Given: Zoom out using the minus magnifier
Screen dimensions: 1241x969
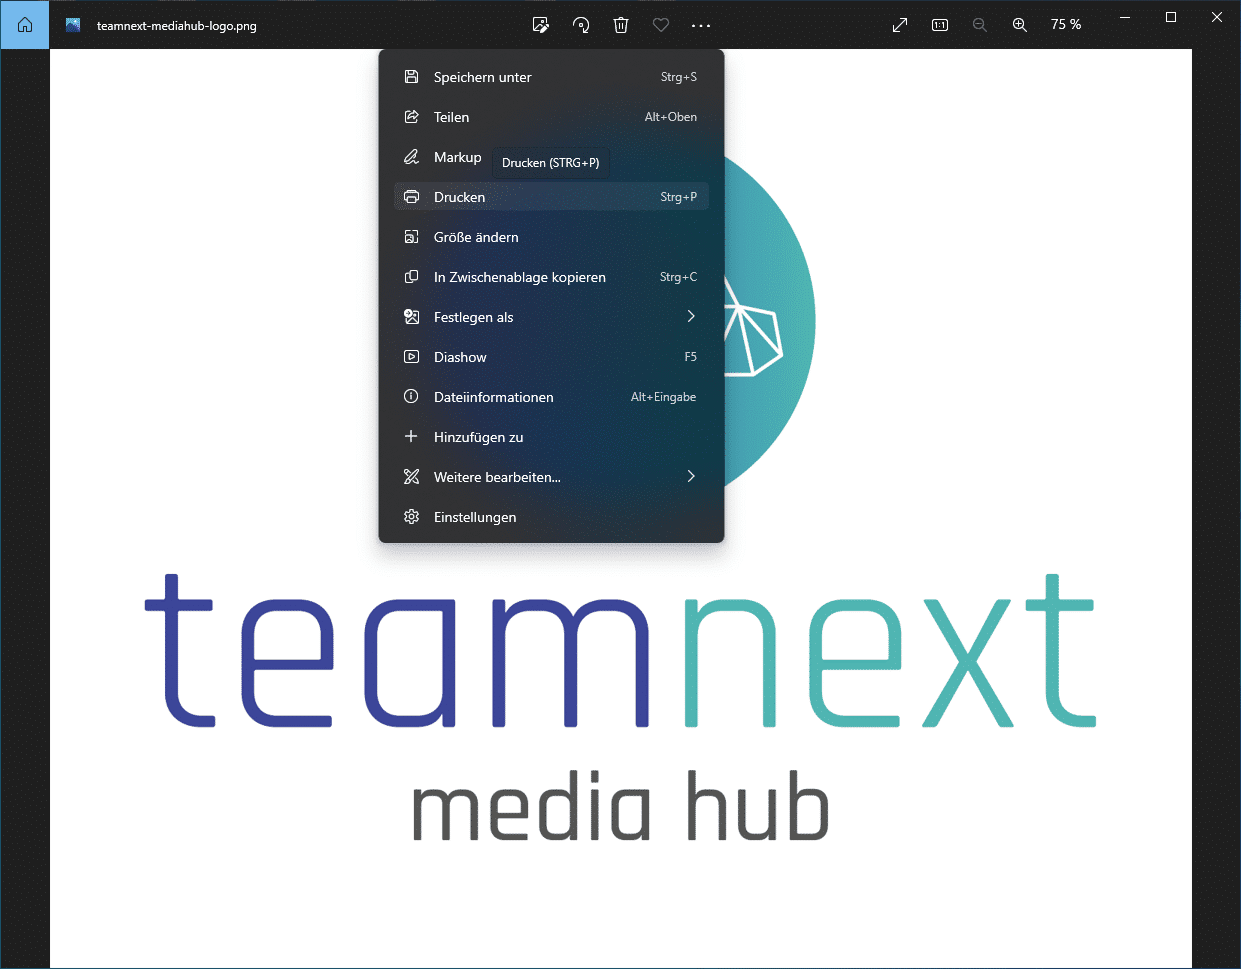Looking at the screenshot, I should 980,25.
